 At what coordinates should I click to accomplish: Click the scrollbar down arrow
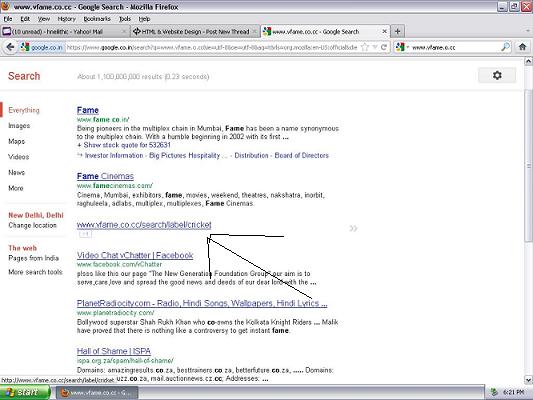(x=529, y=379)
